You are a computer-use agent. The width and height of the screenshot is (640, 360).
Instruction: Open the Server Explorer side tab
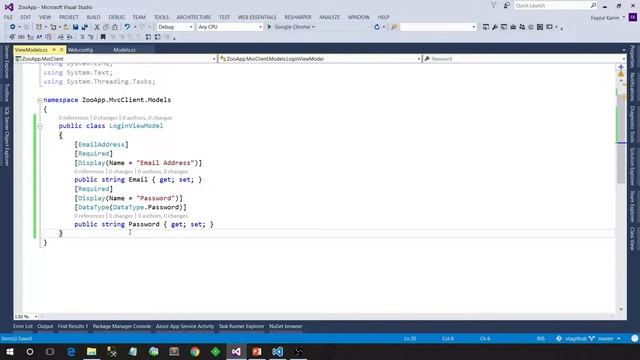(7, 62)
